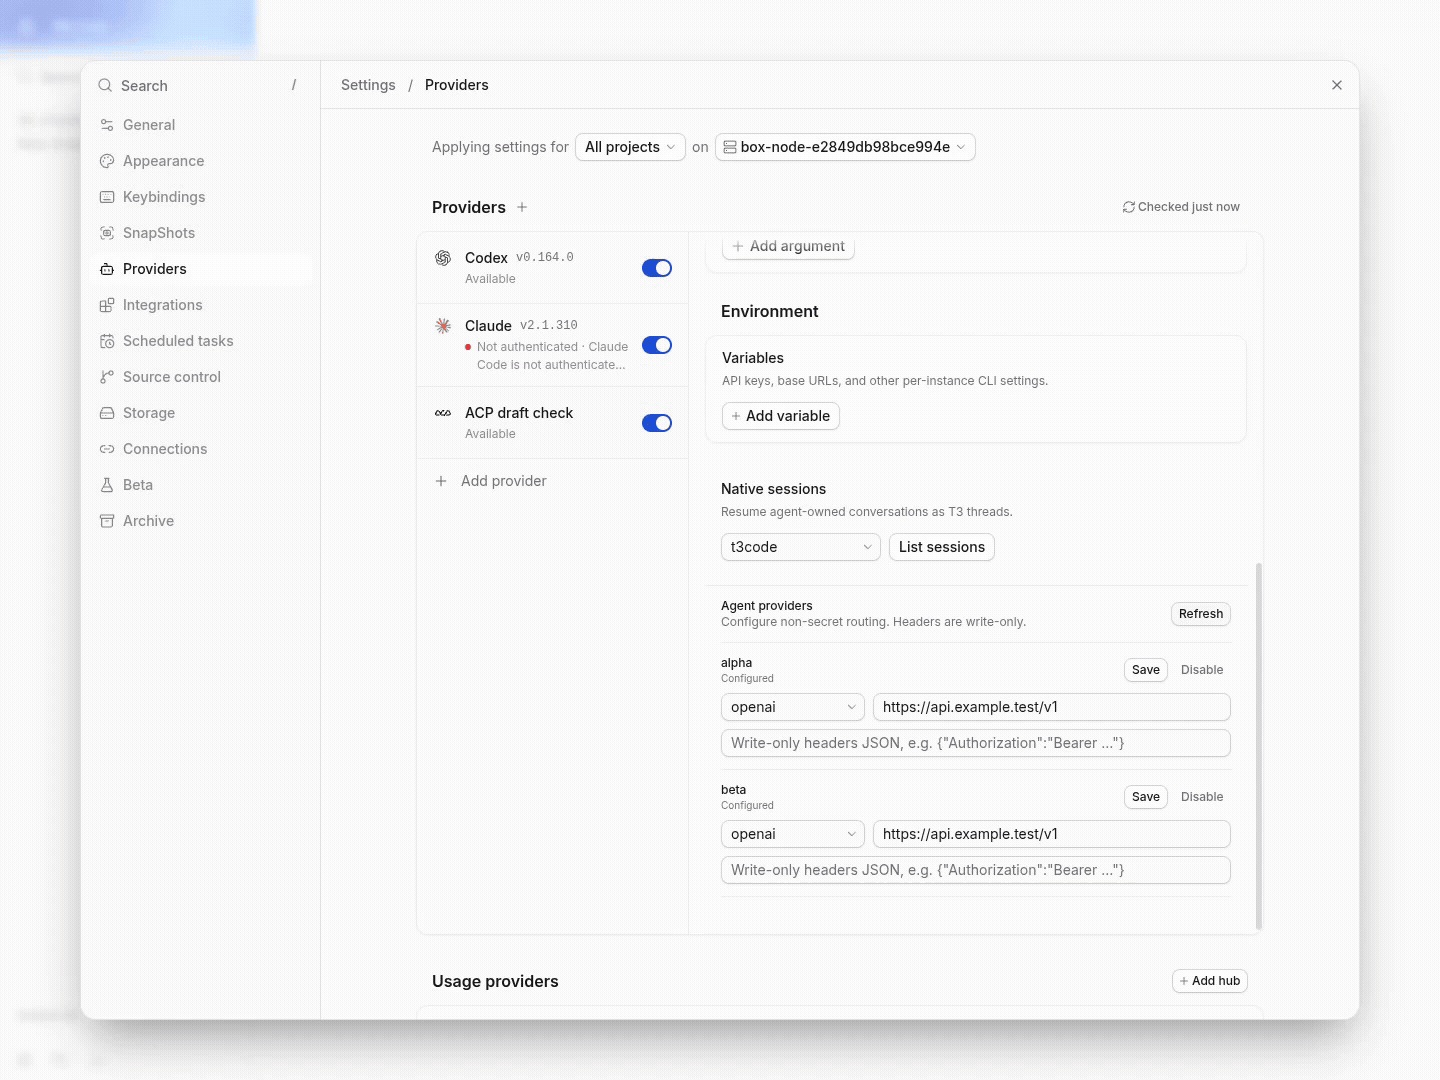
Task: Open the All projects dropdown
Action: (x=630, y=147)
